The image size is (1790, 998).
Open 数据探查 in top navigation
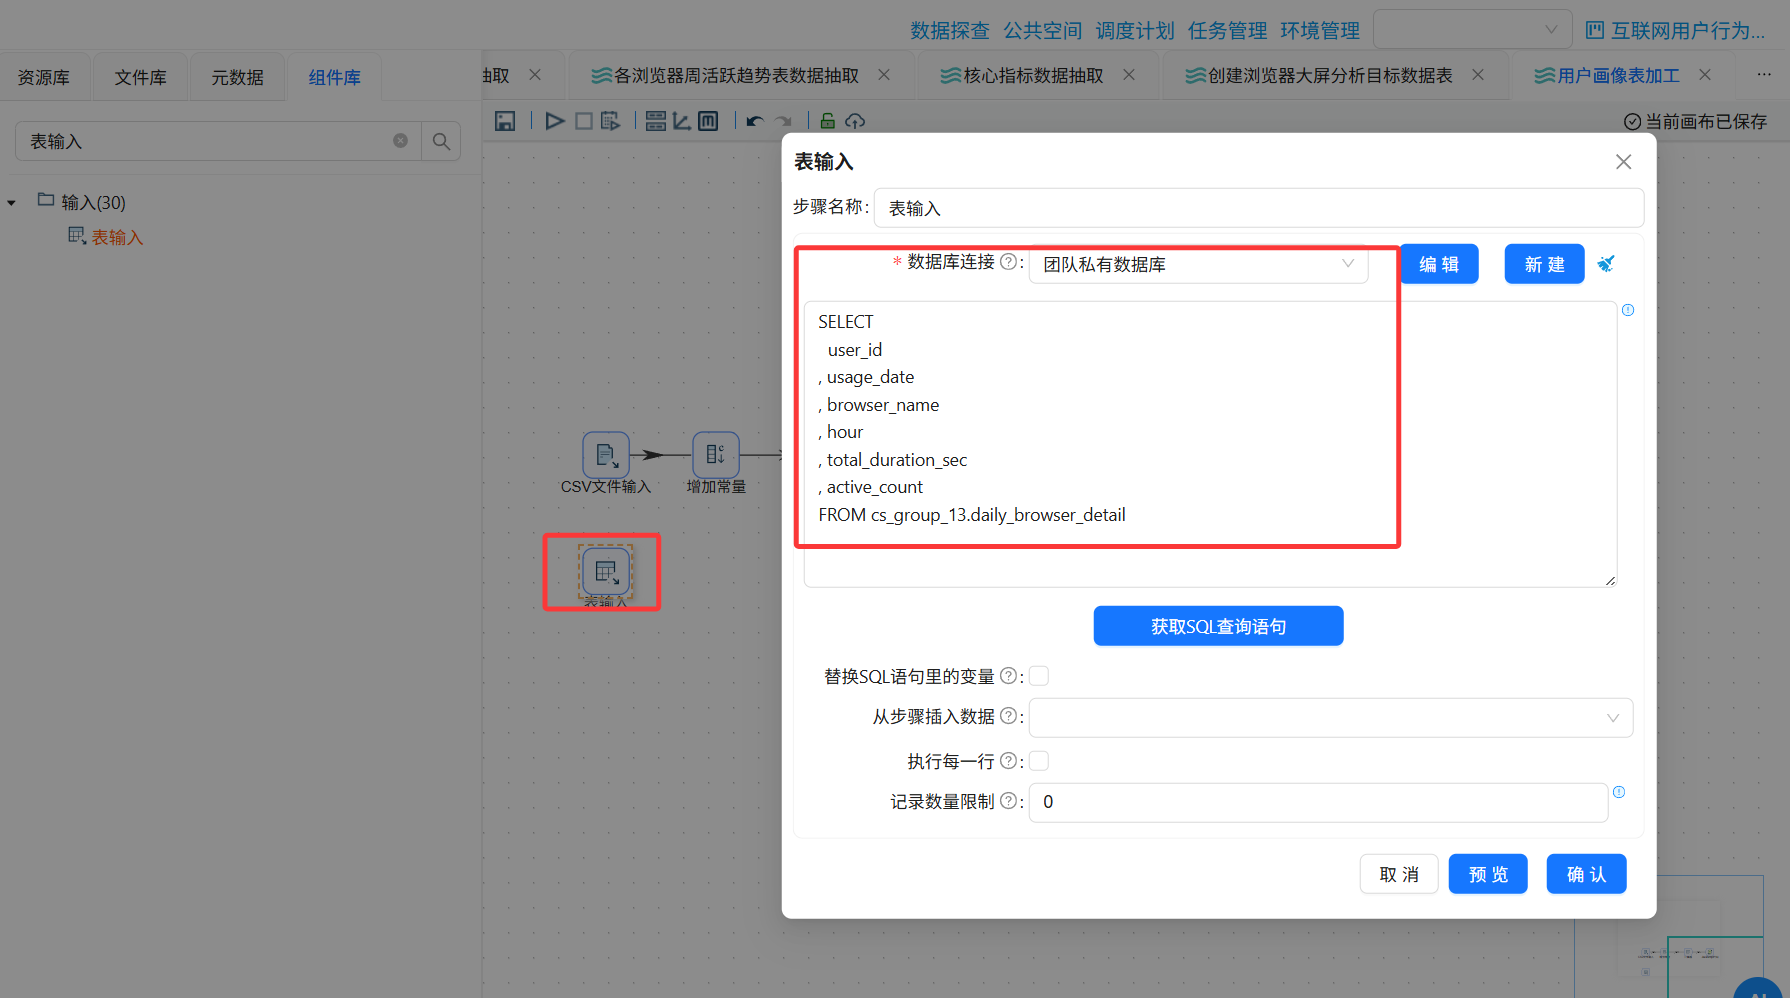pos(950,31)
